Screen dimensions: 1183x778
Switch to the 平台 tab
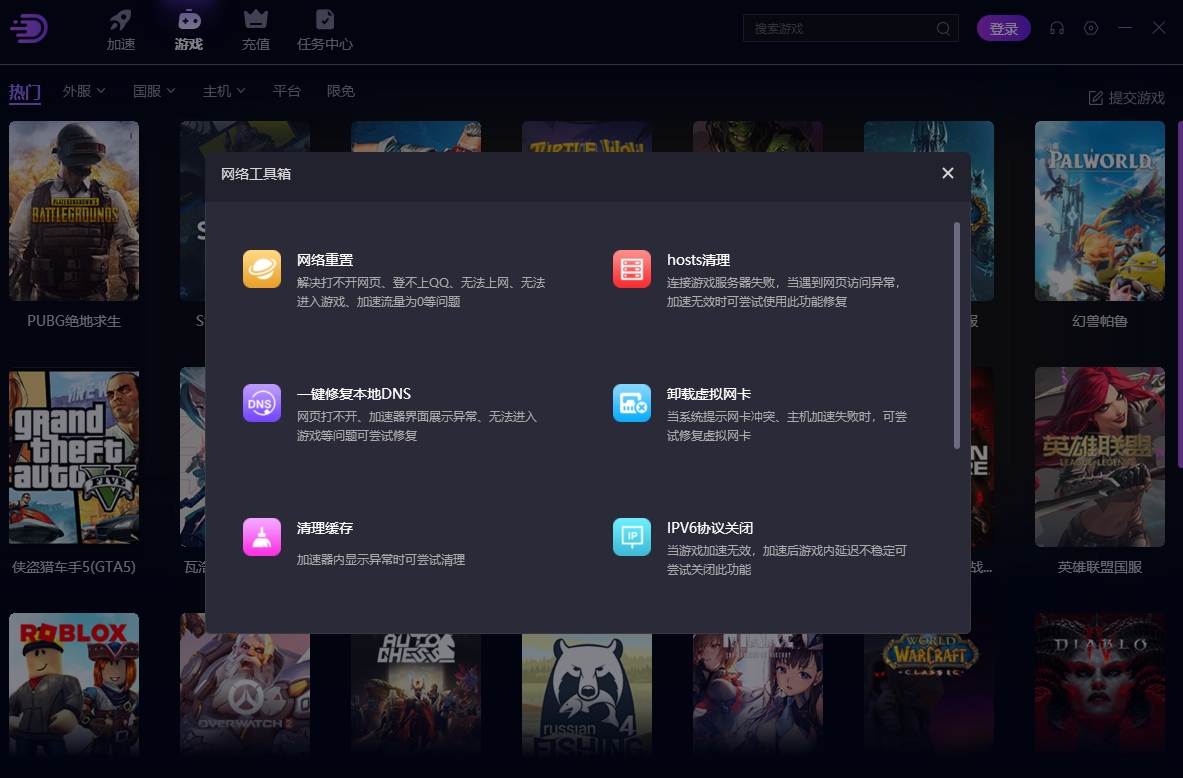[287, 91]
